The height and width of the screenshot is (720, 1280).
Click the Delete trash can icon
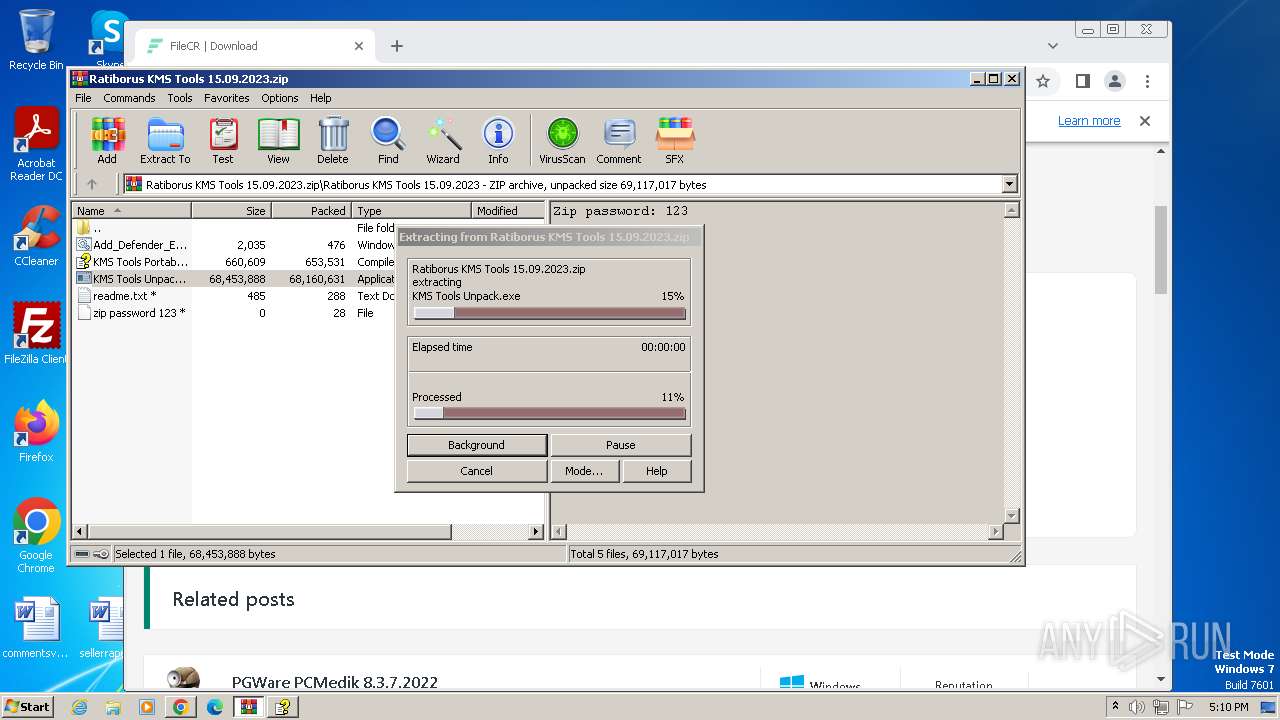pyautogui.click(x=333, y=140)
